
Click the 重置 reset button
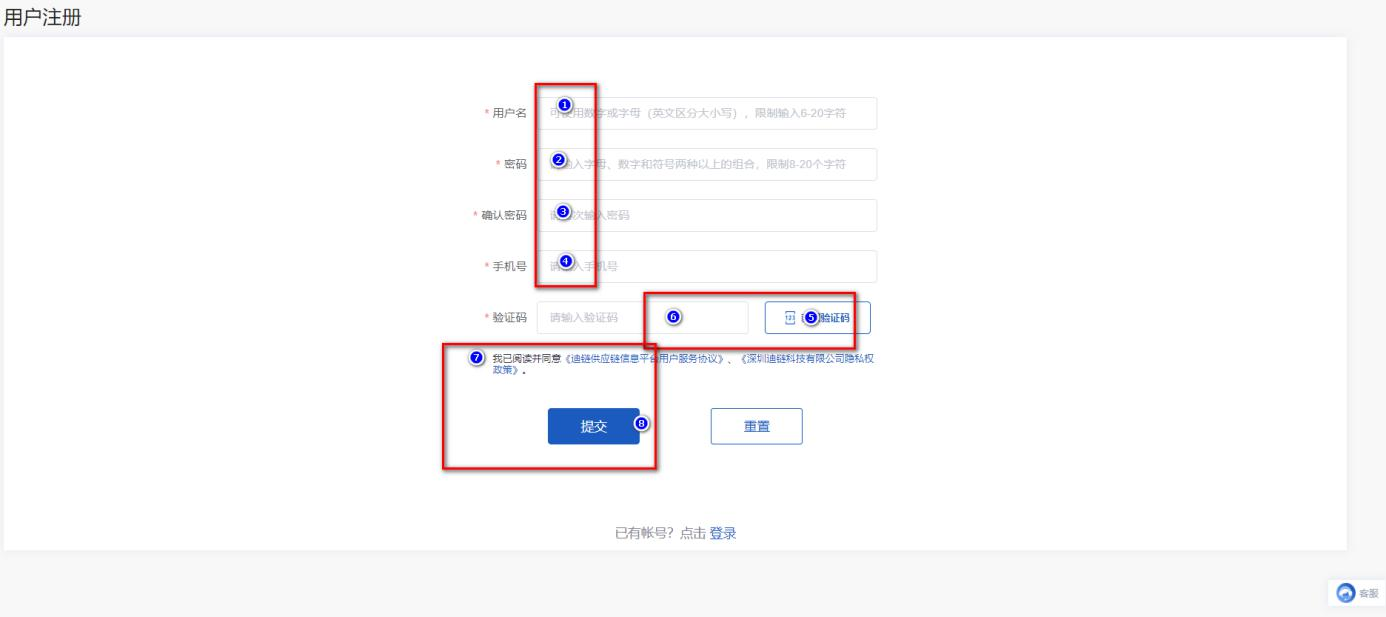(756, 426)
